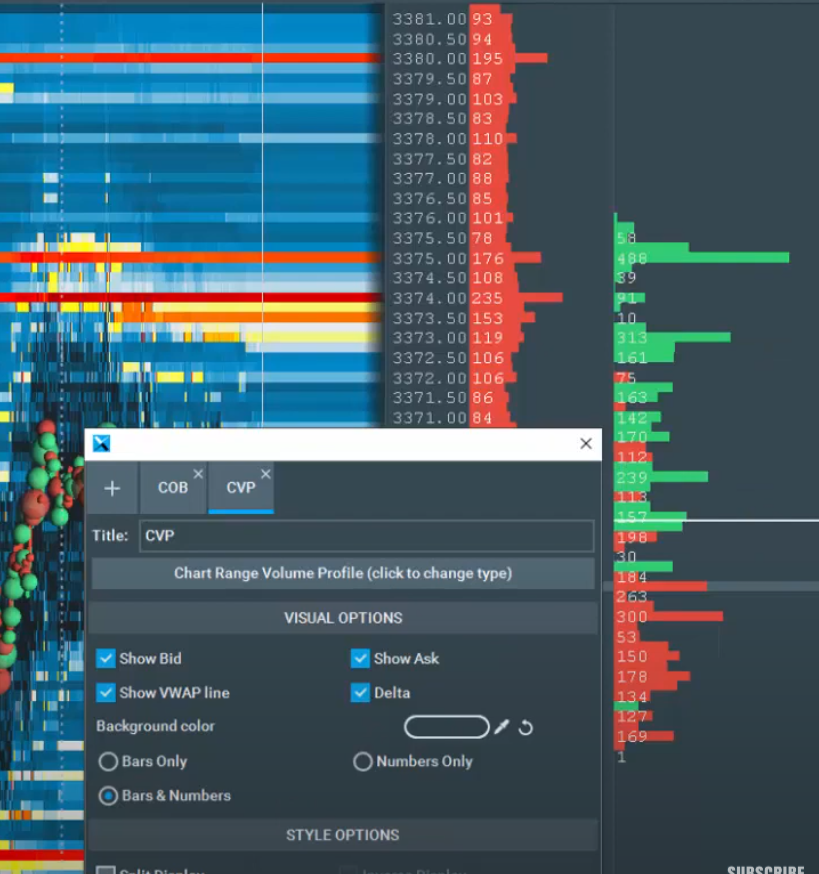Open Chart Range Volume Profile type selector

343,573
